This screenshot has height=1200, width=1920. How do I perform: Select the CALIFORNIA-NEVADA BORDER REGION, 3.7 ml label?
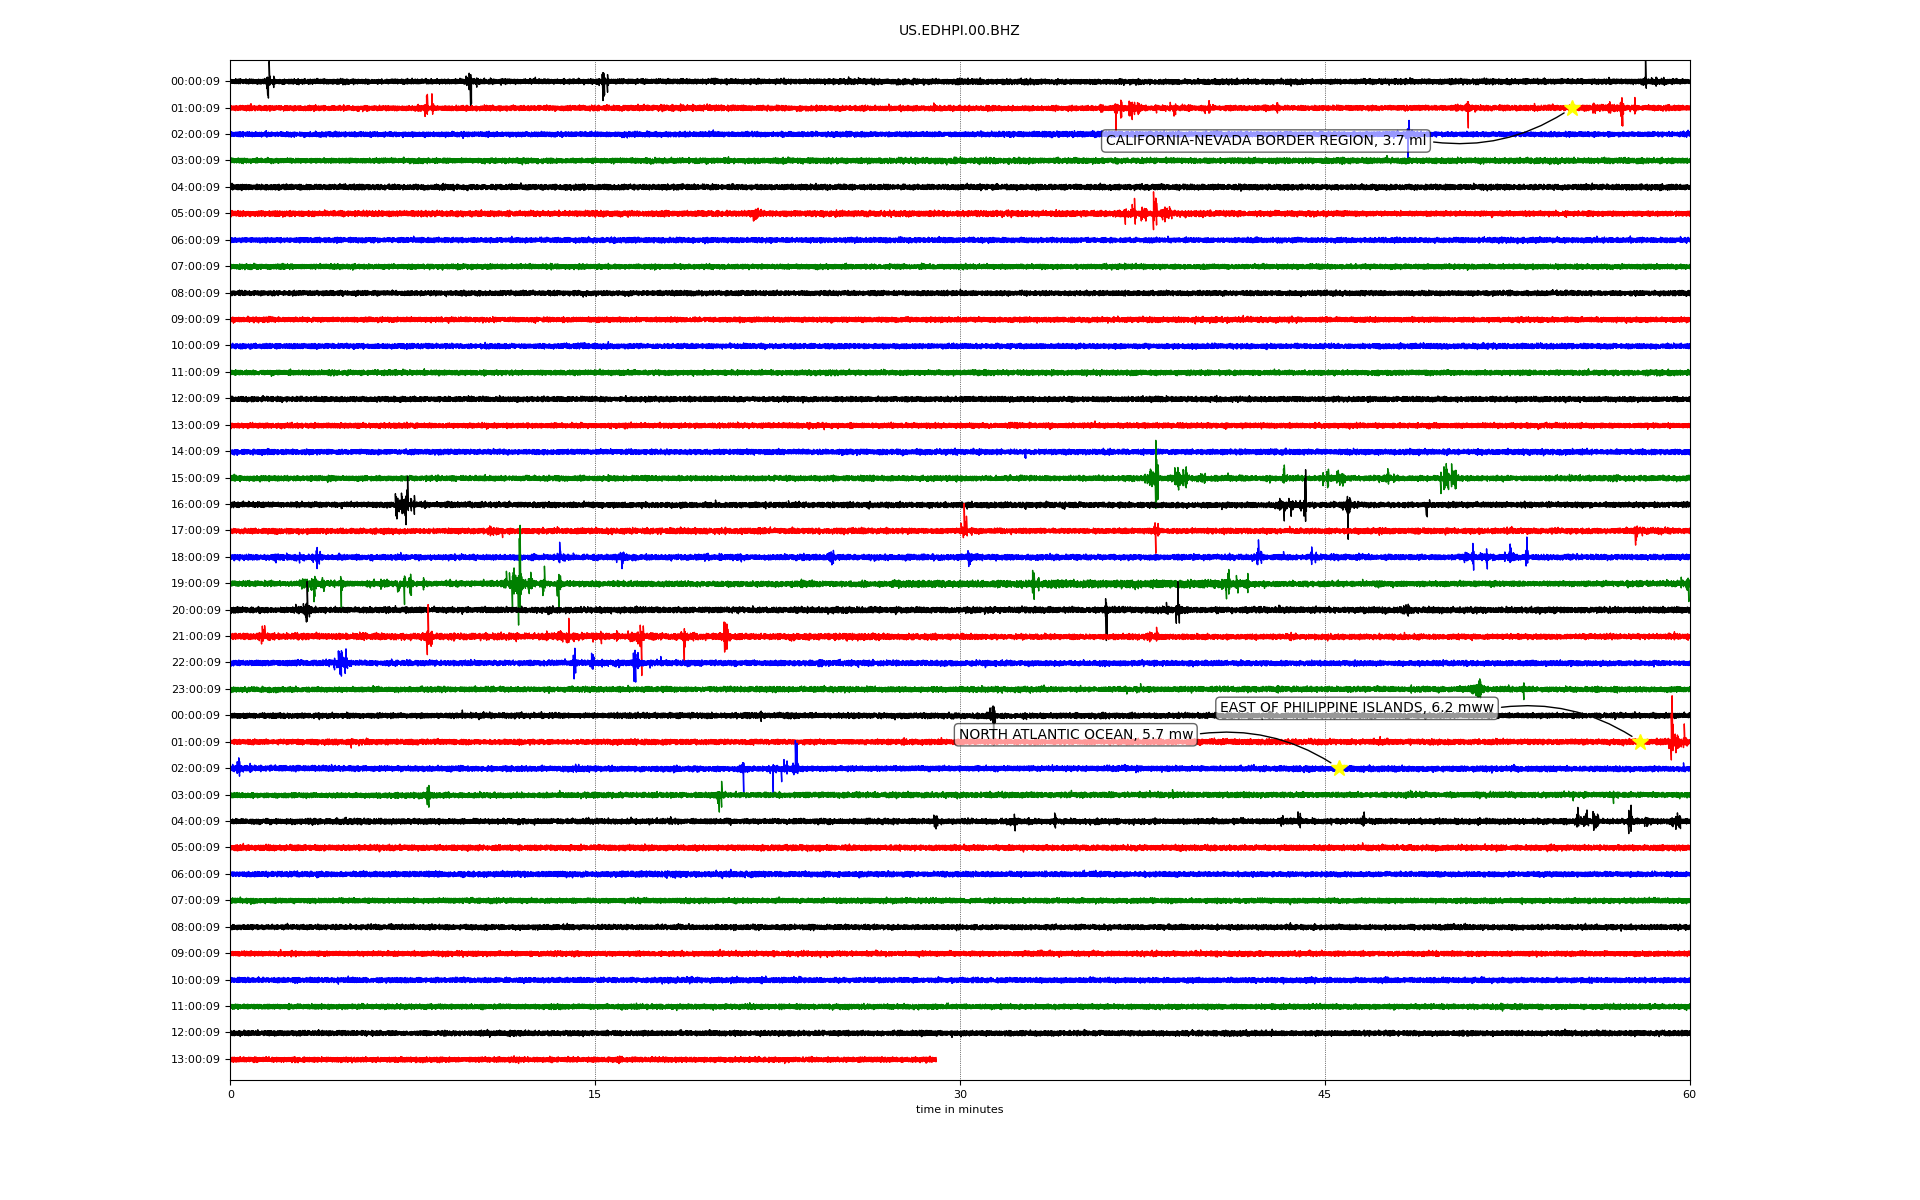(x=1266, y=141)
